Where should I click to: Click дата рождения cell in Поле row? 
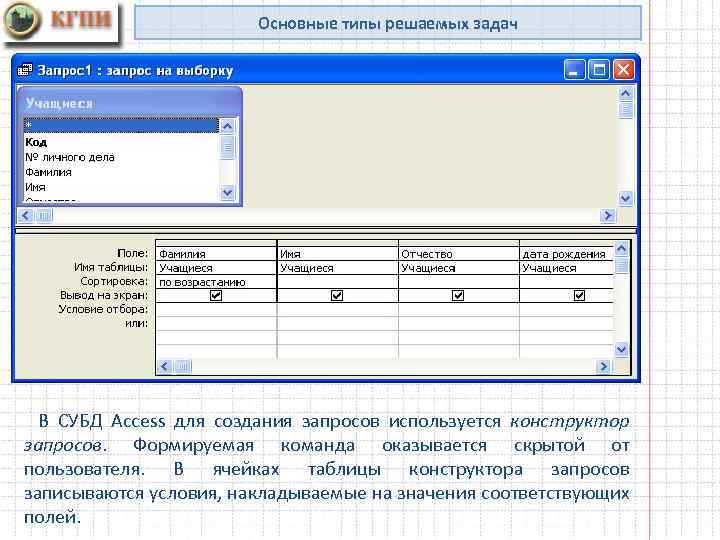(x=567, y=253)
